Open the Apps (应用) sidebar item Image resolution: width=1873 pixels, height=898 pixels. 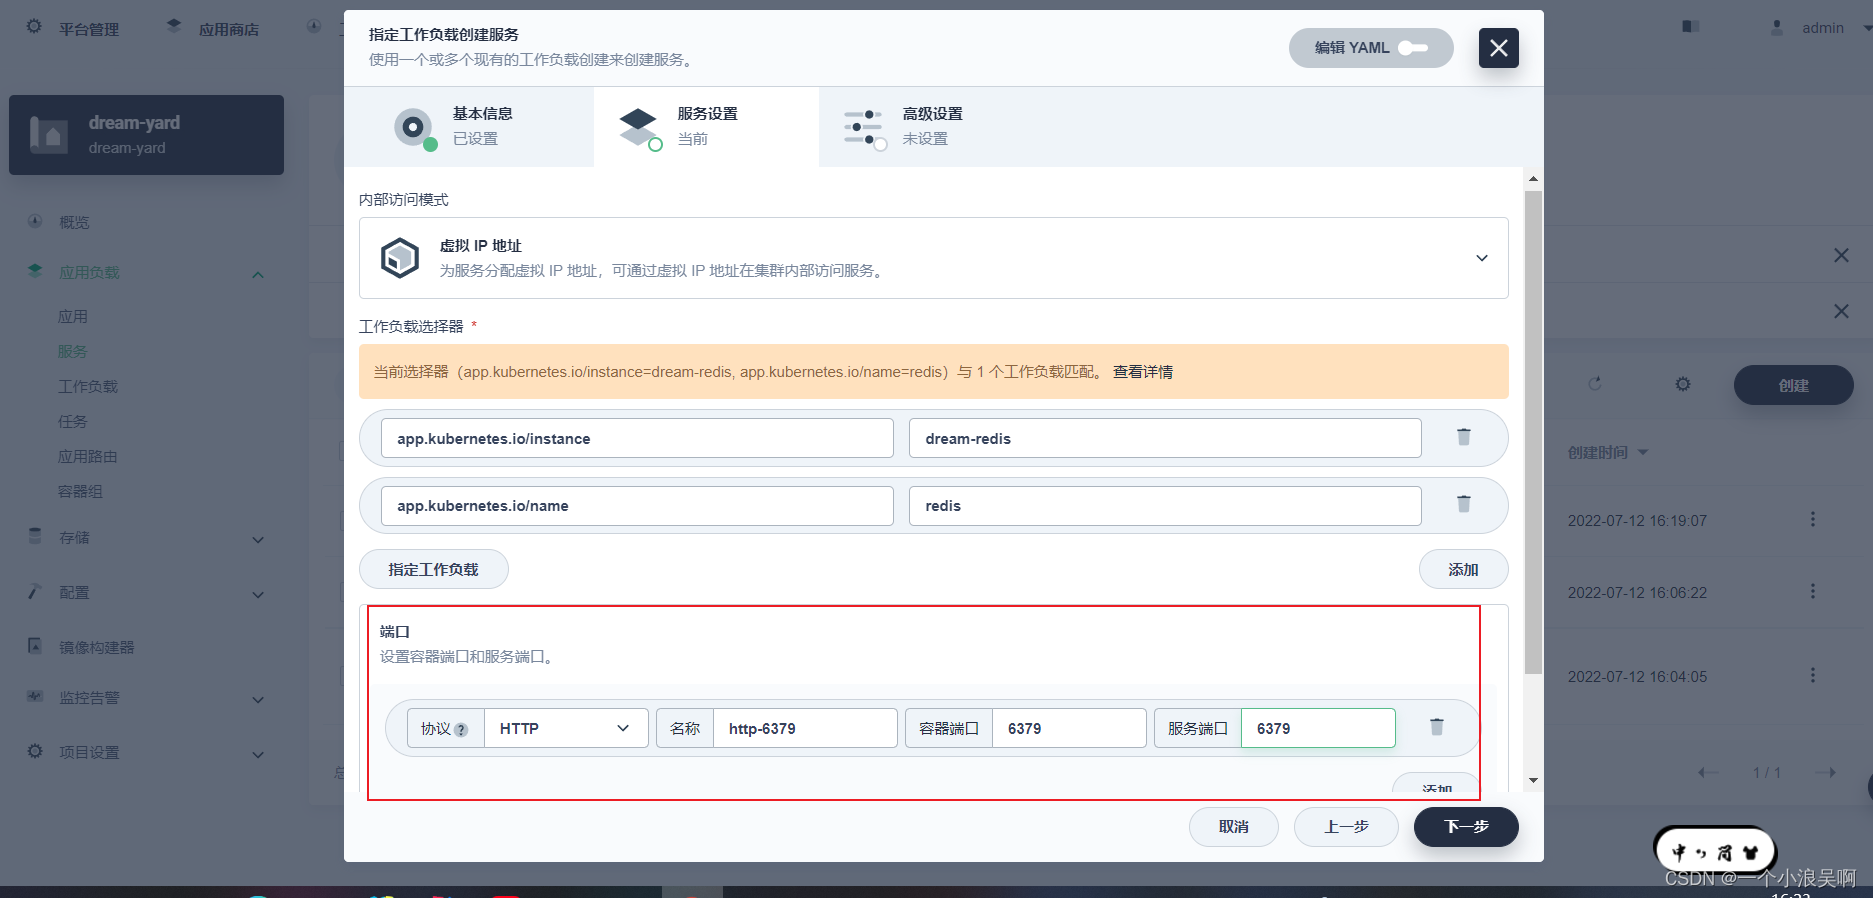[x=73, y=316]
